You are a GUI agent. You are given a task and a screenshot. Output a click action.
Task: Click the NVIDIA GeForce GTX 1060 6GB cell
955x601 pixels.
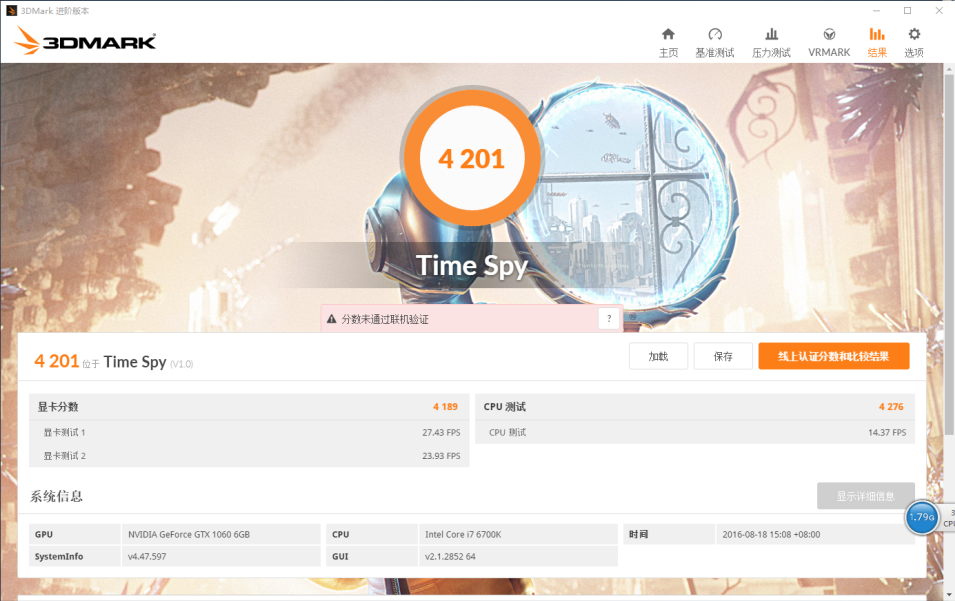click(x=221, y=534)
